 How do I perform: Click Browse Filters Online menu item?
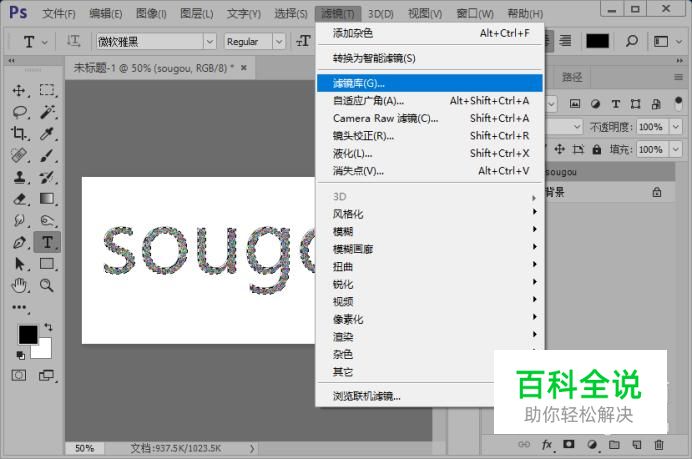(x=367, y=396)
